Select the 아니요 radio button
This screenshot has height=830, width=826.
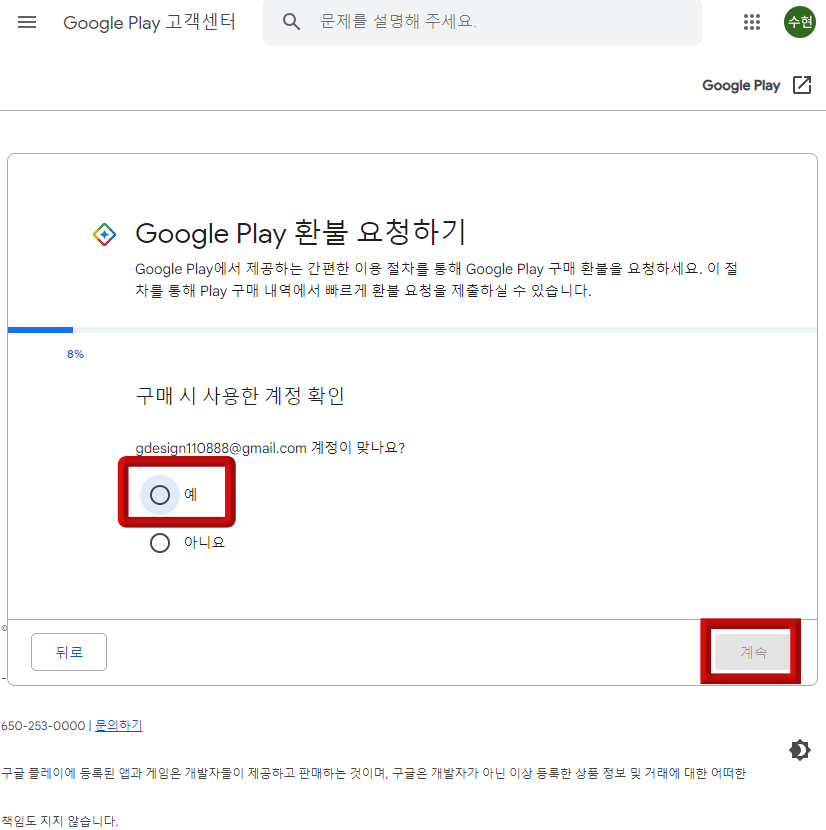pos(160,542)
